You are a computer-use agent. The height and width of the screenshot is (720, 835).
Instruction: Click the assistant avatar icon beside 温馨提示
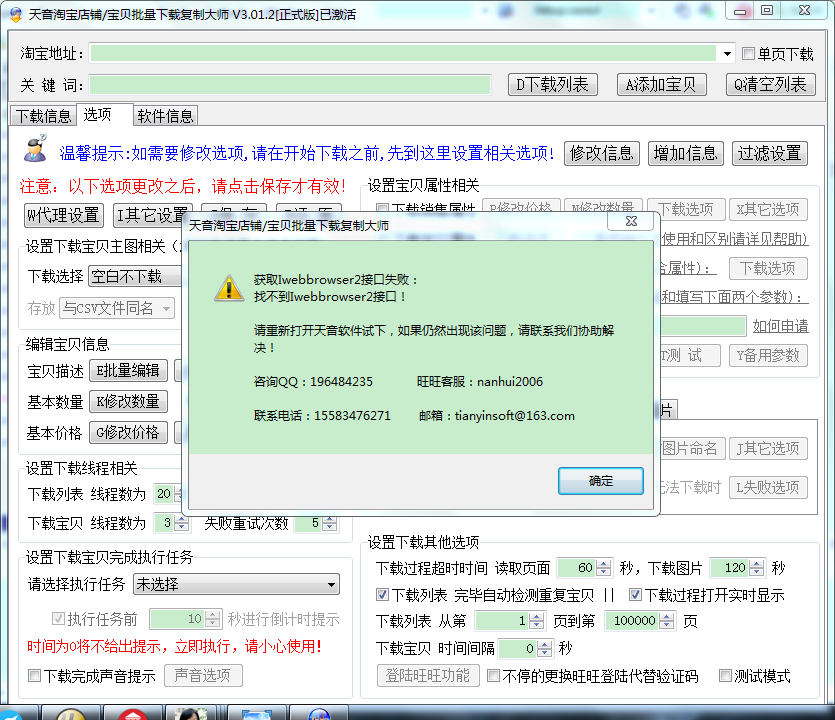click(x=35, y=150)
